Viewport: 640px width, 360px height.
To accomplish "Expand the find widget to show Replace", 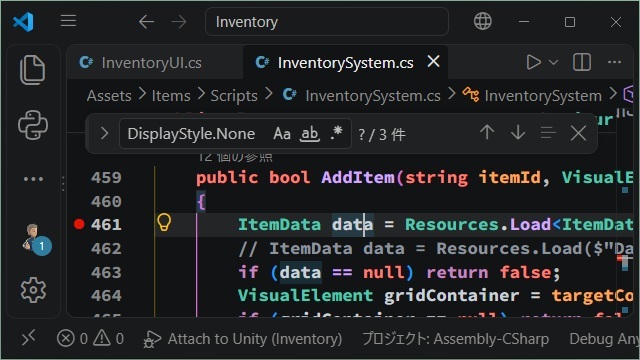I will coord(104,133).
